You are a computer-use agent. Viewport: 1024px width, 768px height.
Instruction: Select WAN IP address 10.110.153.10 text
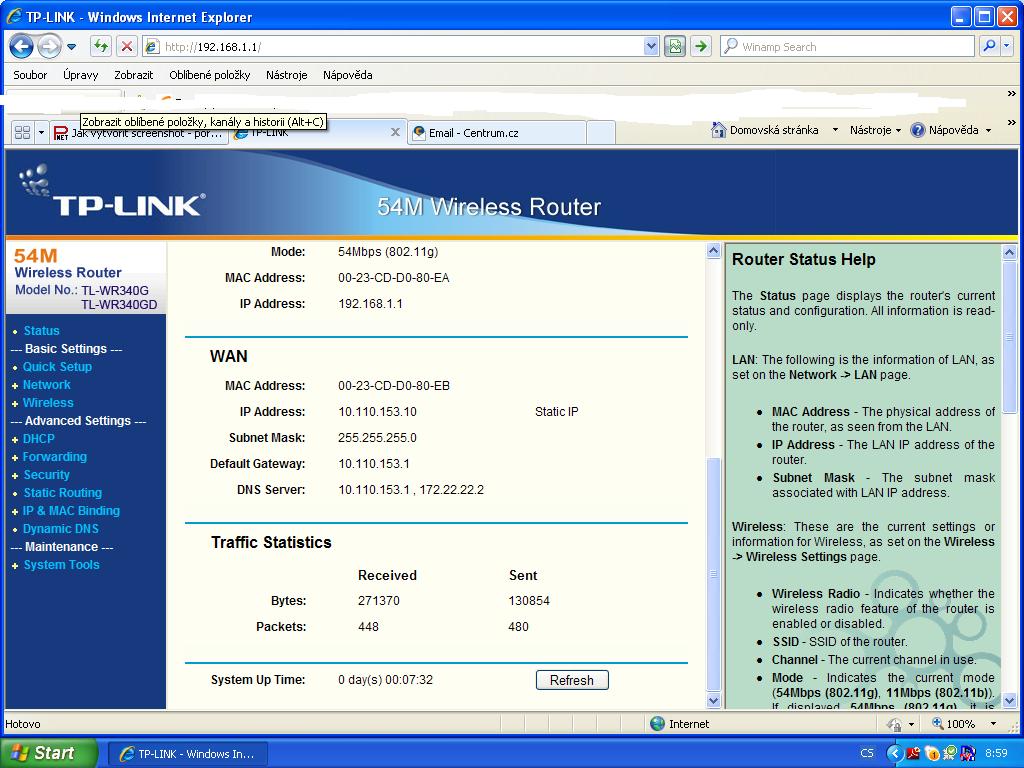click(x=377, y=411)
